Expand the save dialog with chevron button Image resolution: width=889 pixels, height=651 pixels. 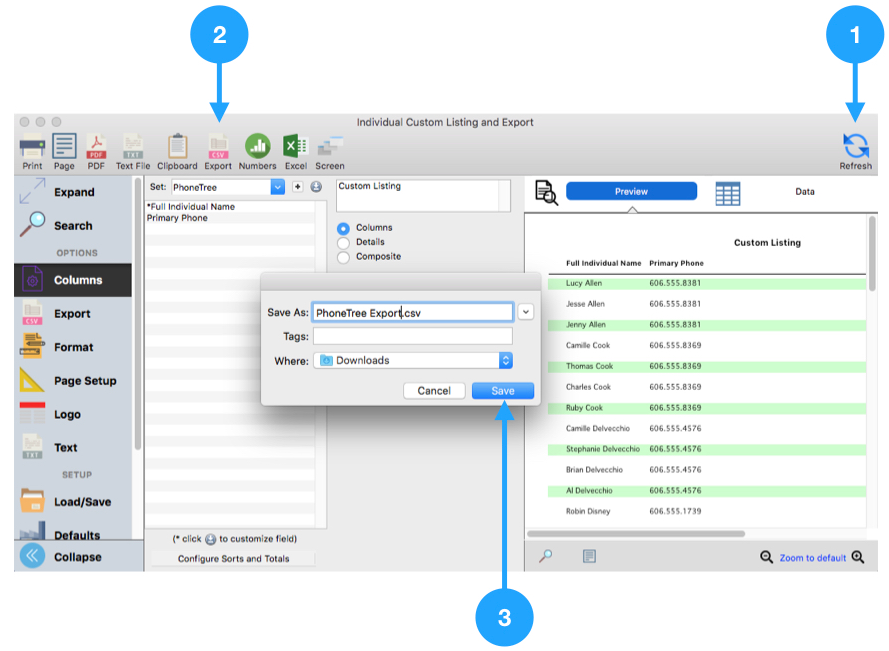click(x=526, y=312)
